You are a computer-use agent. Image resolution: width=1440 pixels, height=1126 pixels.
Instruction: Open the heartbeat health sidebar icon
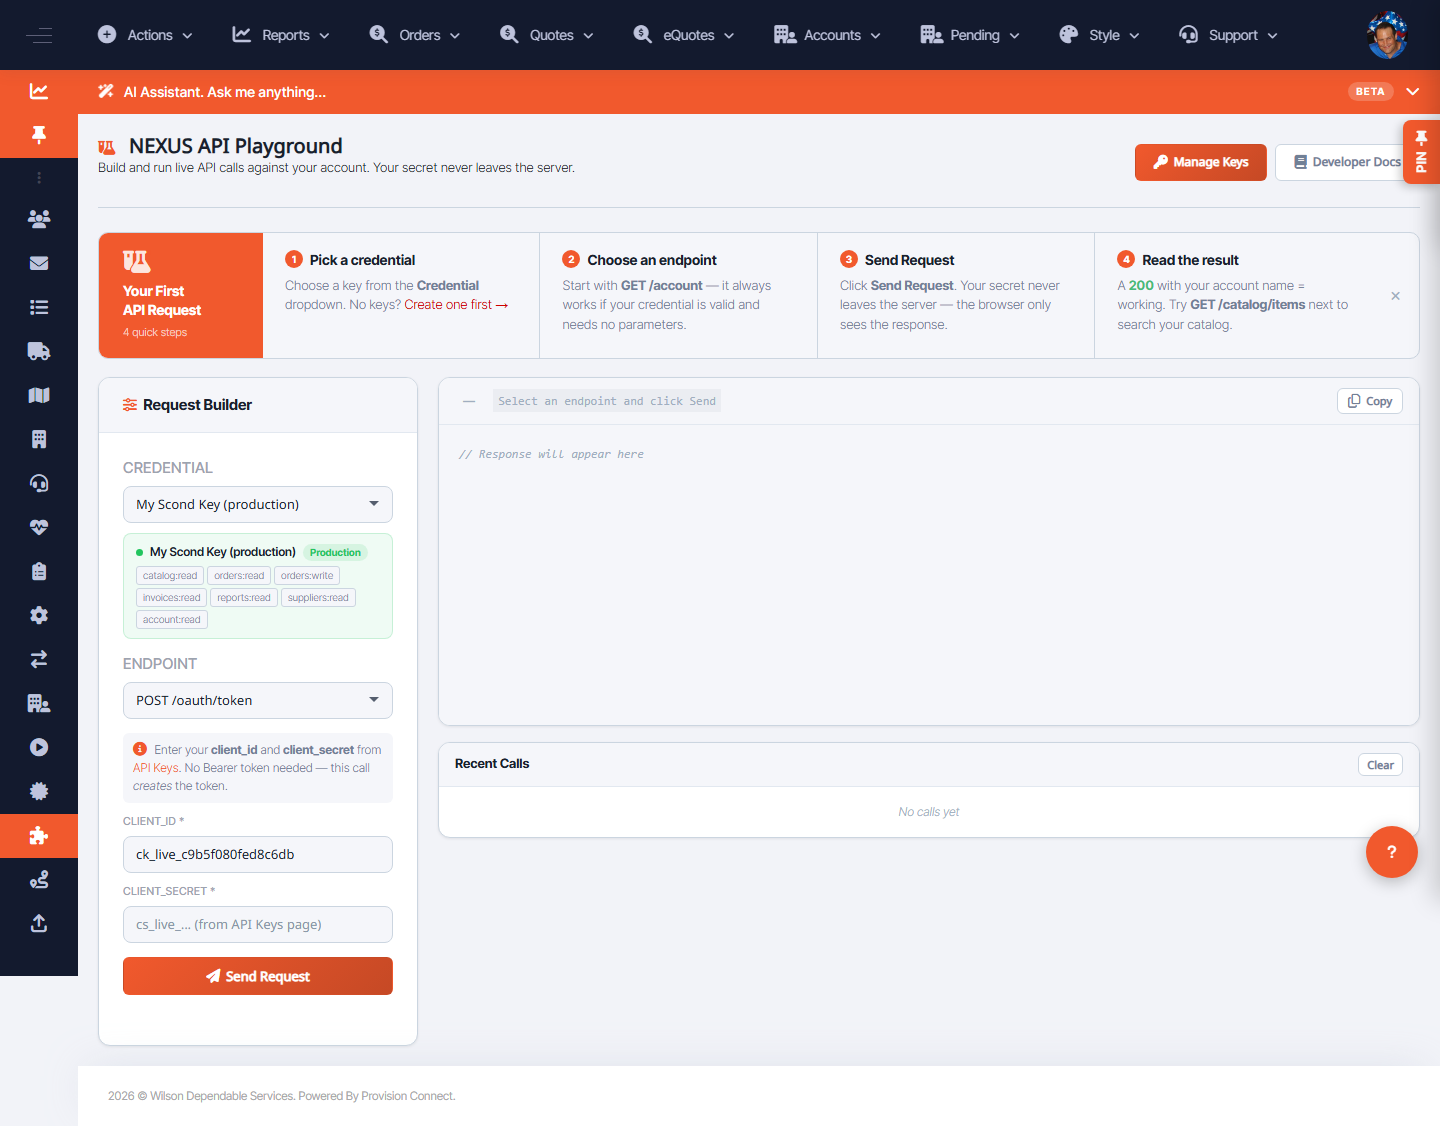pyautogui.click(x=39, y=527)
